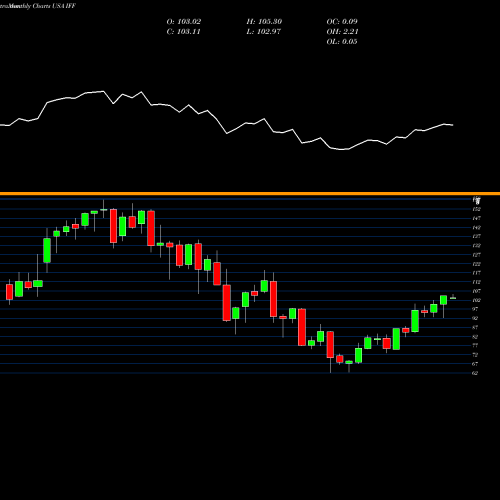Click the close price value 'C: 103.11'
The height and width of the screenshot is (500, 500).
(x=183, y=31)
